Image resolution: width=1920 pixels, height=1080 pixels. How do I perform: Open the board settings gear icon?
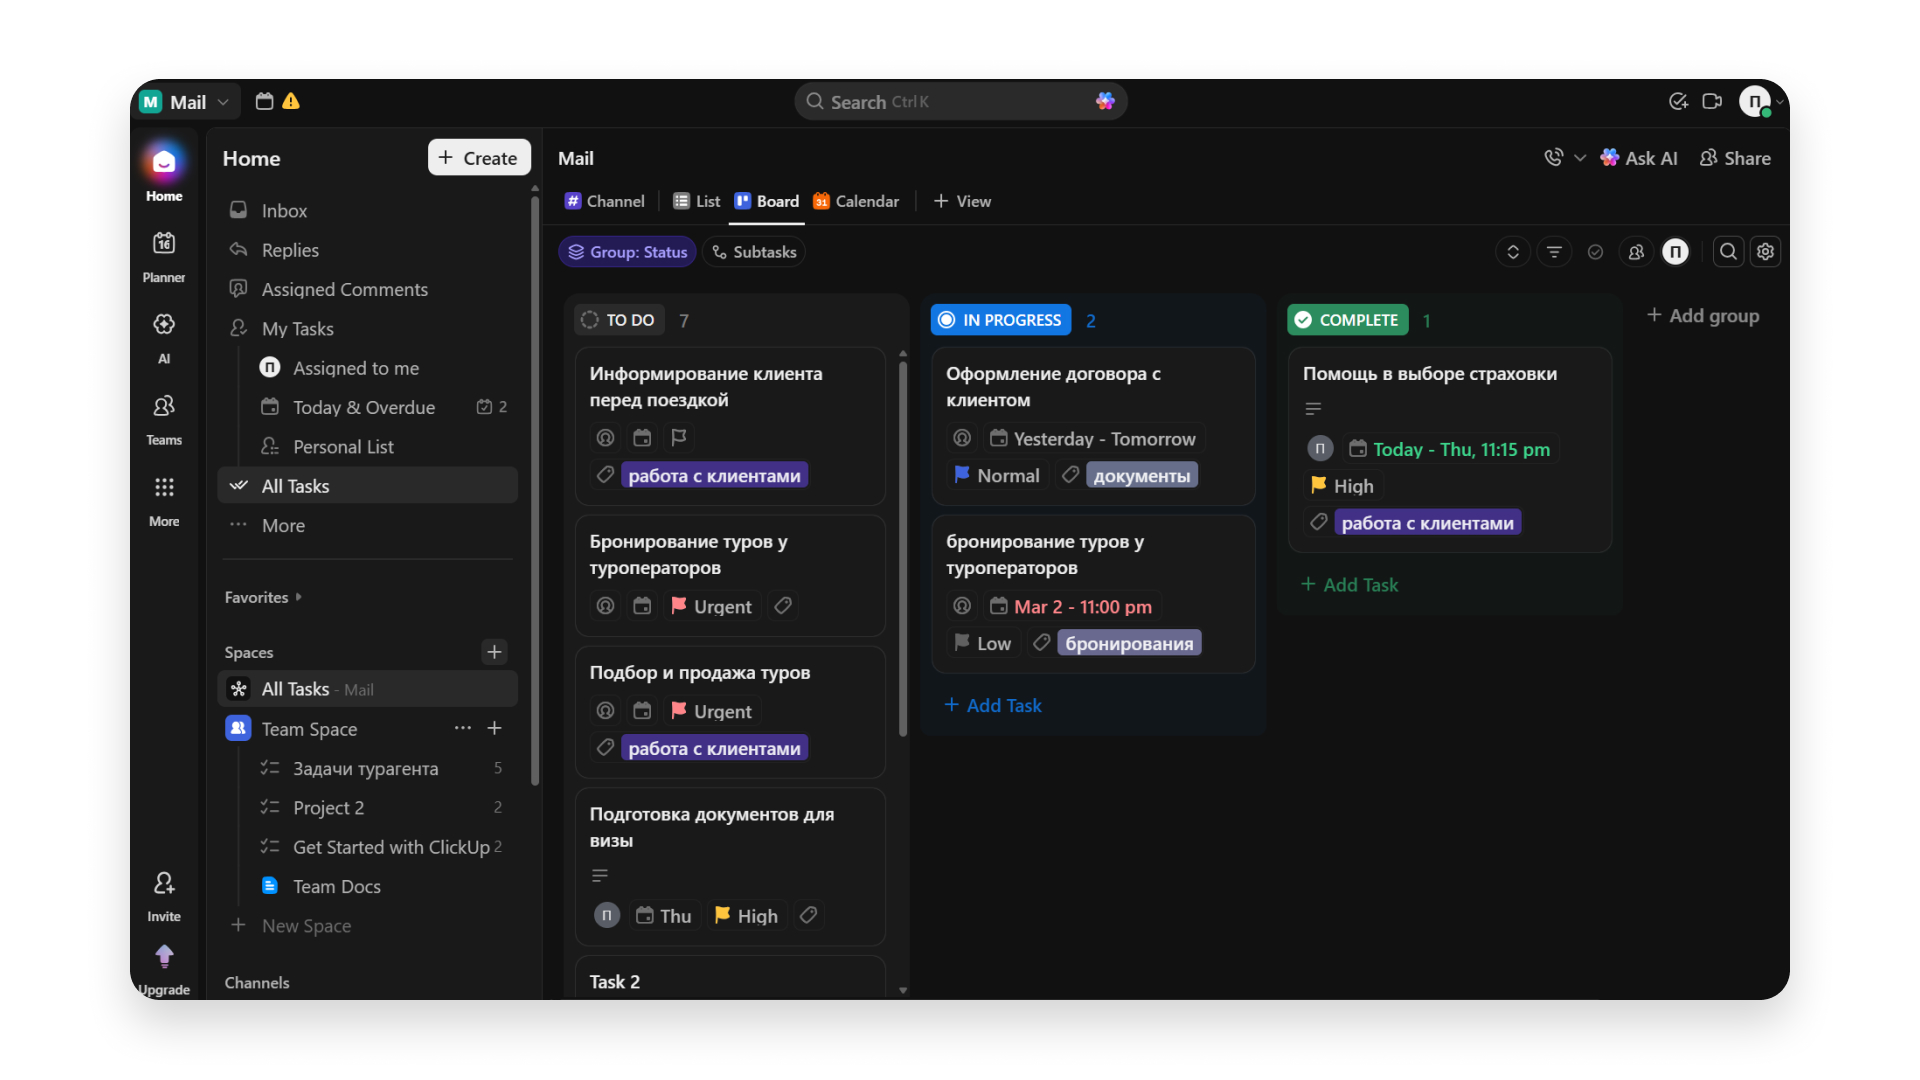(x=1766, y=252)
